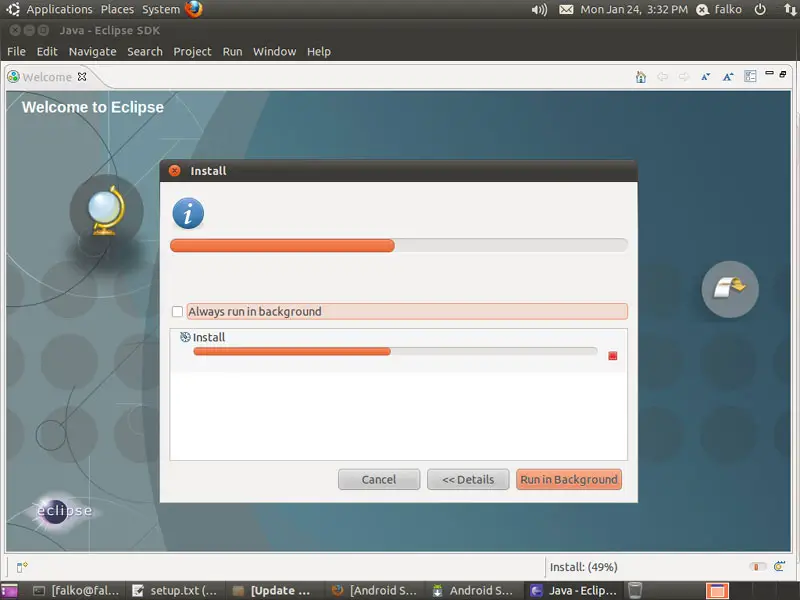Open the falko user menu

tap(720, 10)
